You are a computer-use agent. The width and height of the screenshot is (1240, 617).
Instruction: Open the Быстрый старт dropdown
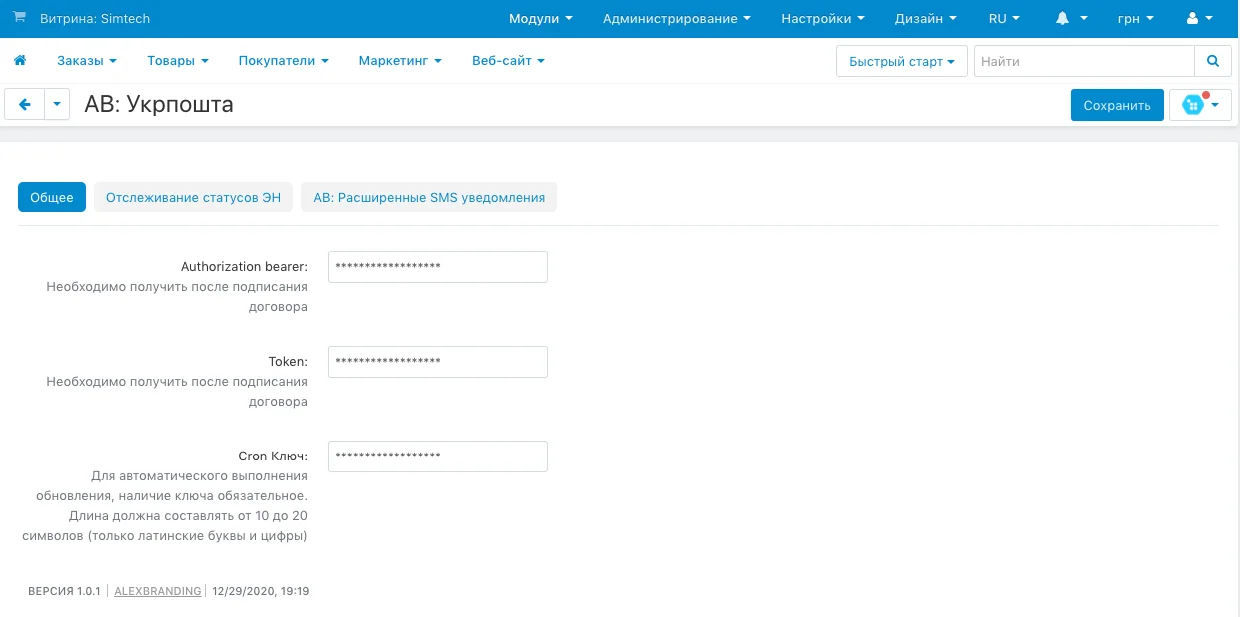[x=901, y=61]
